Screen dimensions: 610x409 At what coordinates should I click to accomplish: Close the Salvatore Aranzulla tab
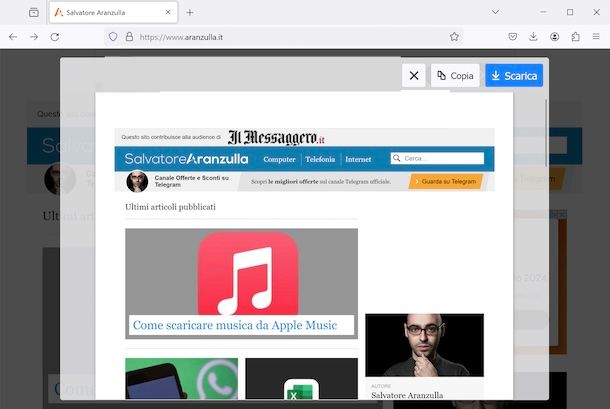click(168, 12)
